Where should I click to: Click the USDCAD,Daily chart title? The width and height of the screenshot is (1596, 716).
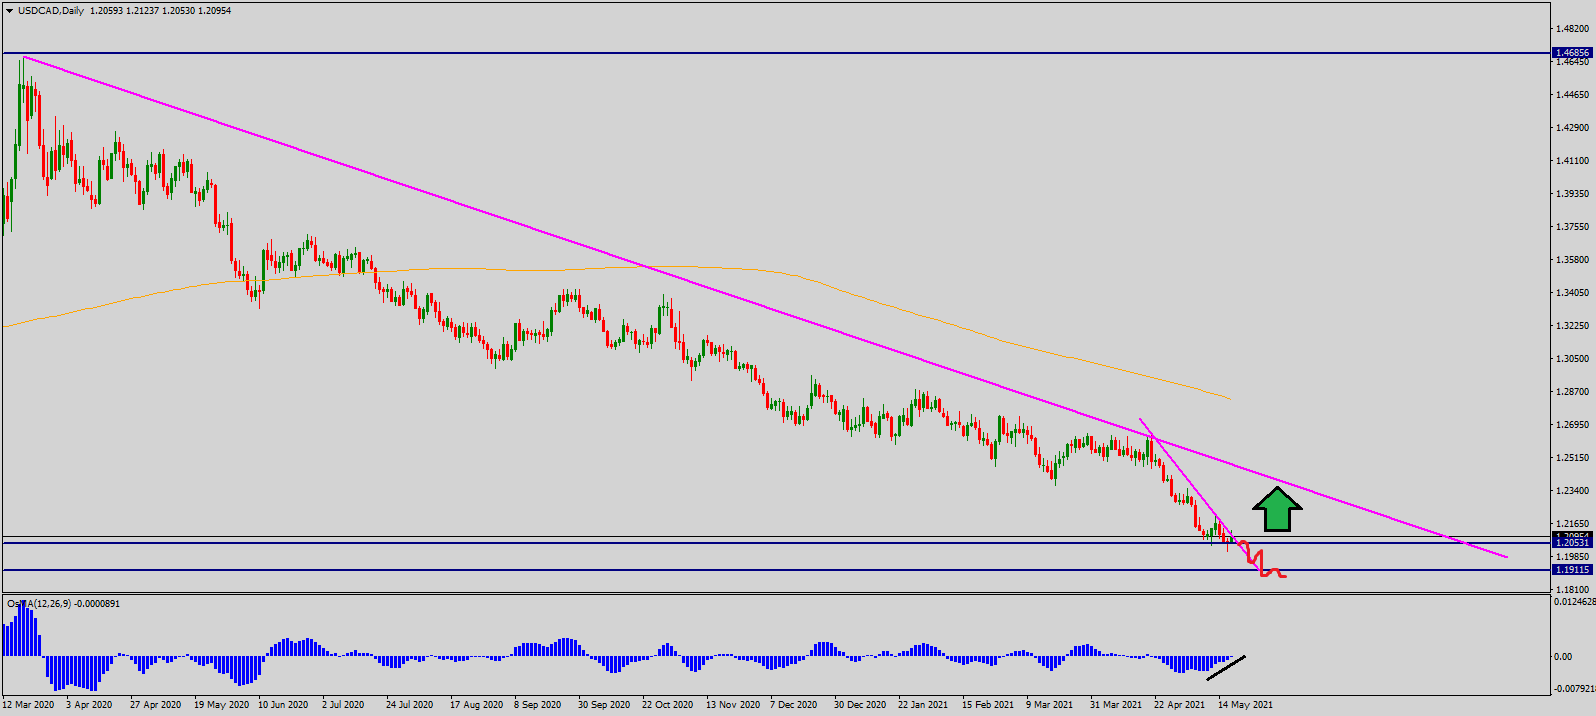[x=50, y=11]
